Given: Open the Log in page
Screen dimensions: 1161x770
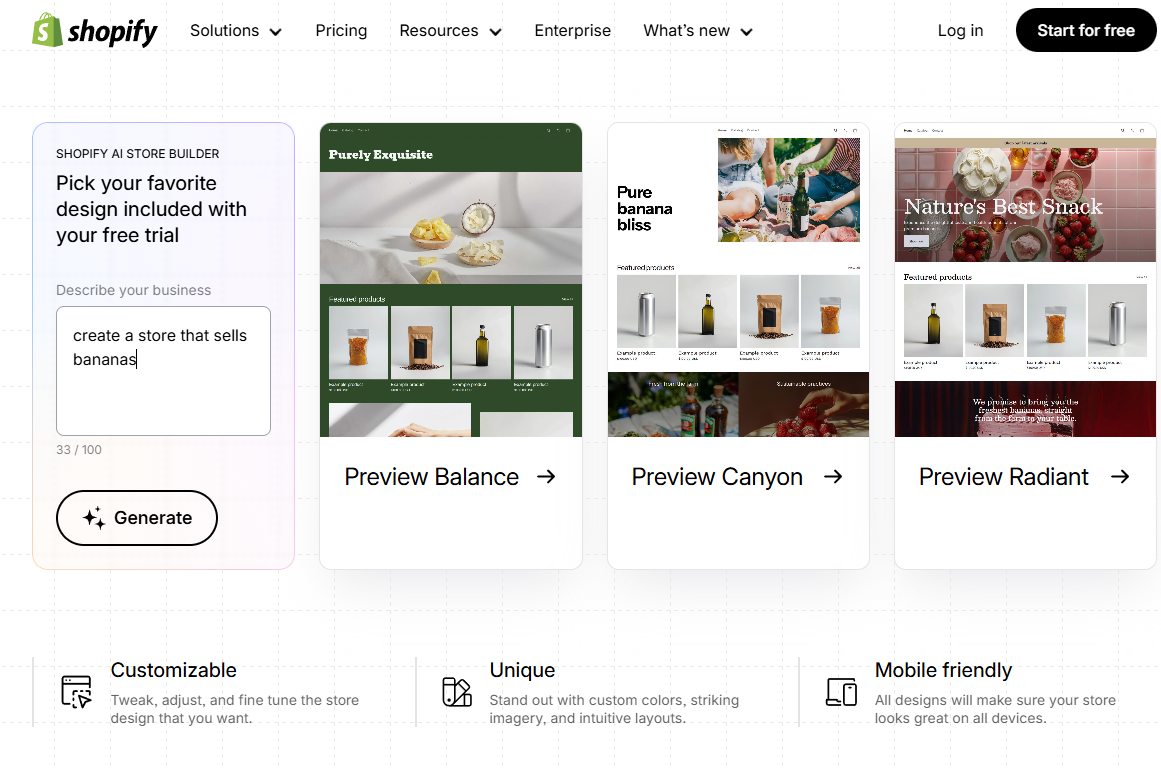Looking at the screenshot, I should click(960, 30).
